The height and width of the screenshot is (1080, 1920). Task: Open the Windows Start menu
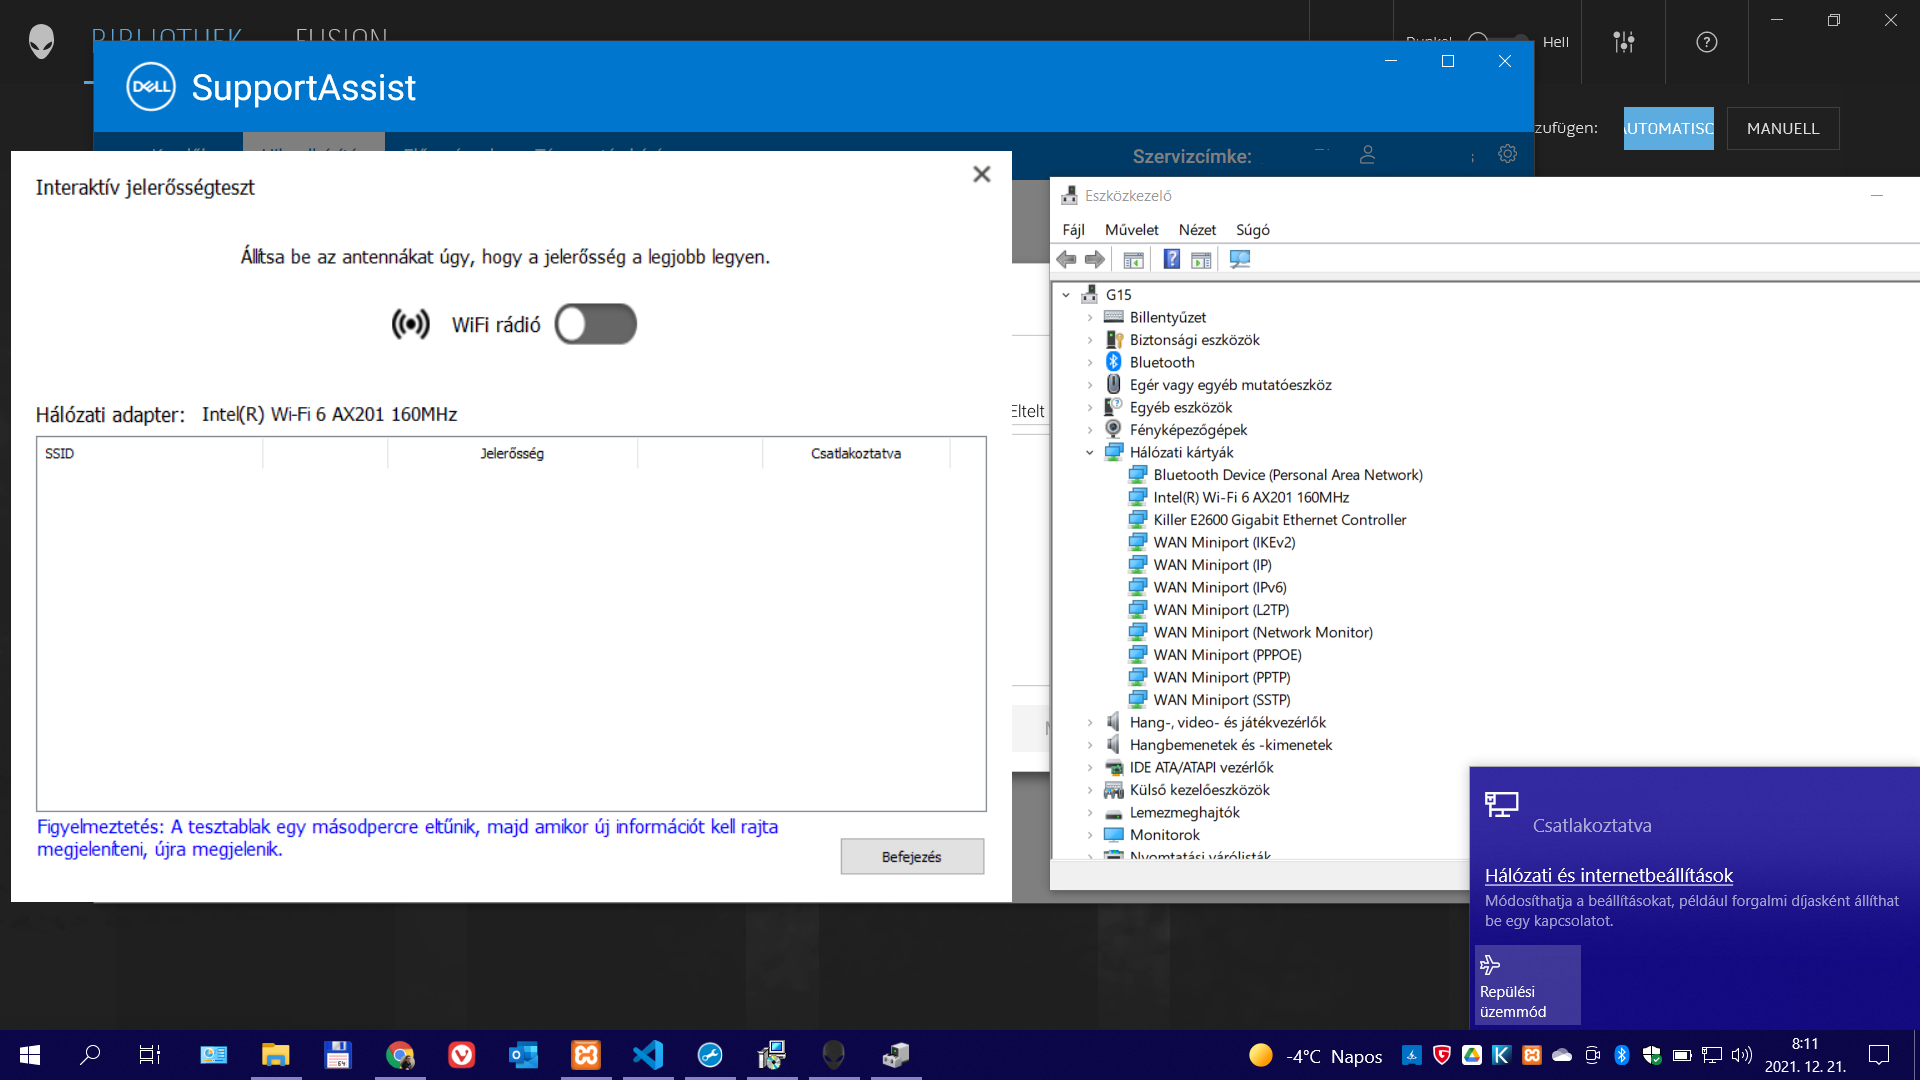pyautogui.click(x=30, y=1055)
